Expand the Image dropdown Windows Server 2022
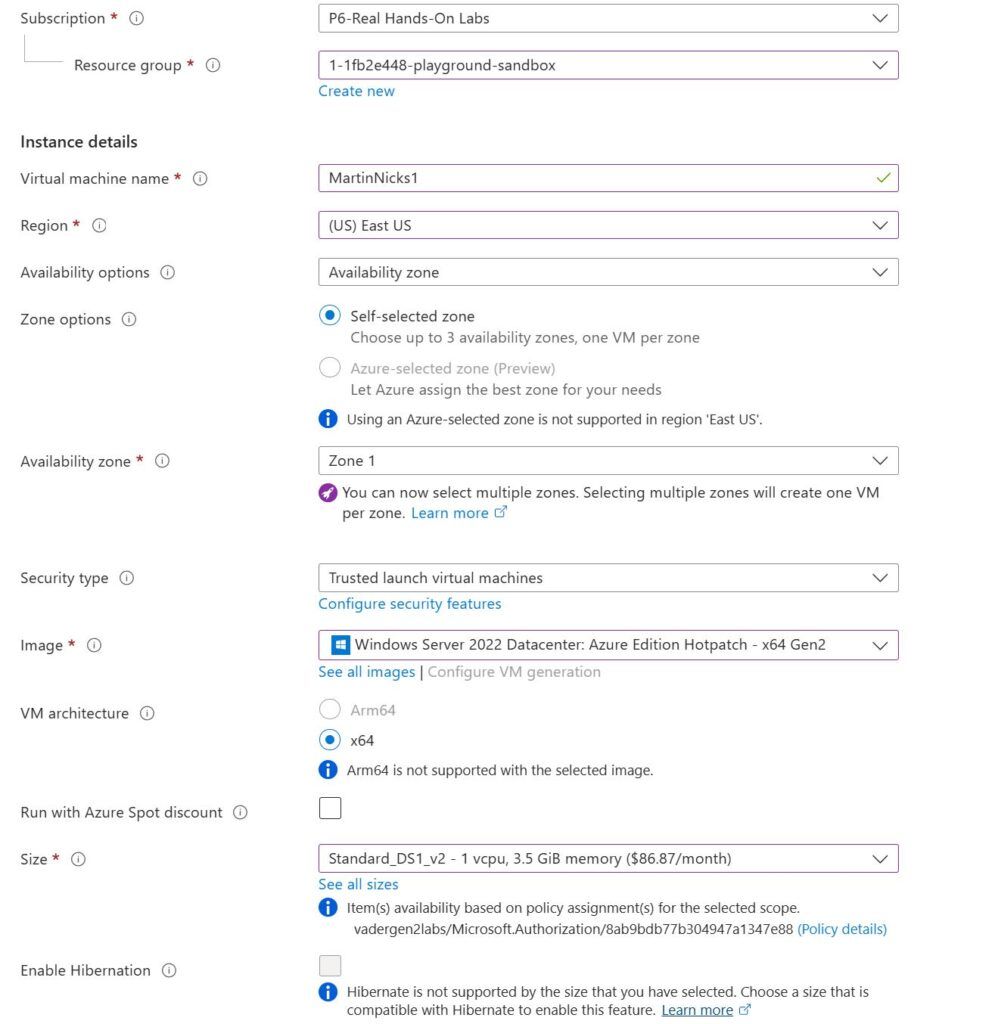The height and width of the screenshot is (1024, 995). (x=608, y=645)
